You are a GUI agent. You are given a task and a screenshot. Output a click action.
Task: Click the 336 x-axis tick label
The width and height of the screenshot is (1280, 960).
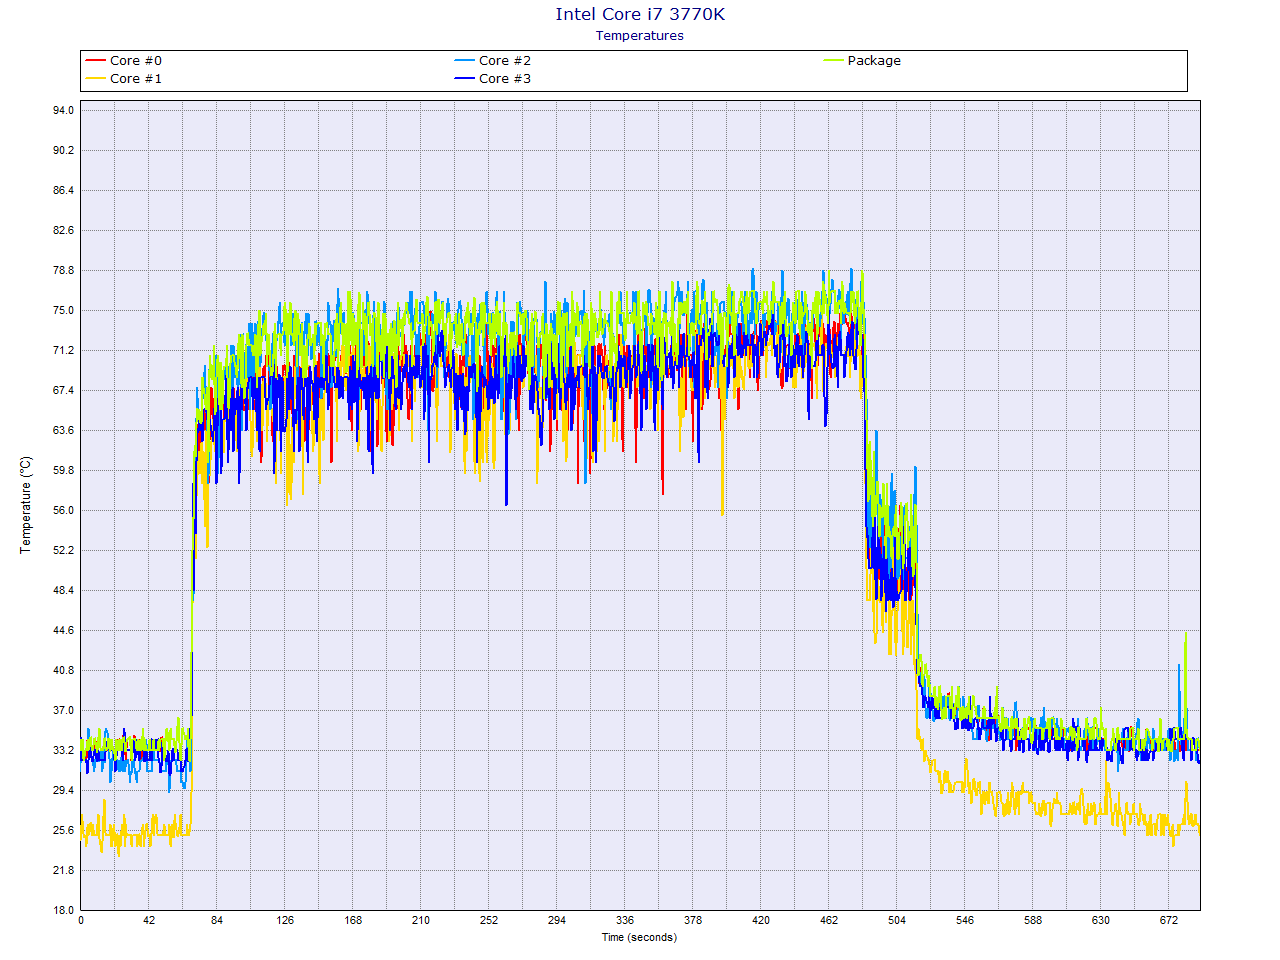coord(625,920)
